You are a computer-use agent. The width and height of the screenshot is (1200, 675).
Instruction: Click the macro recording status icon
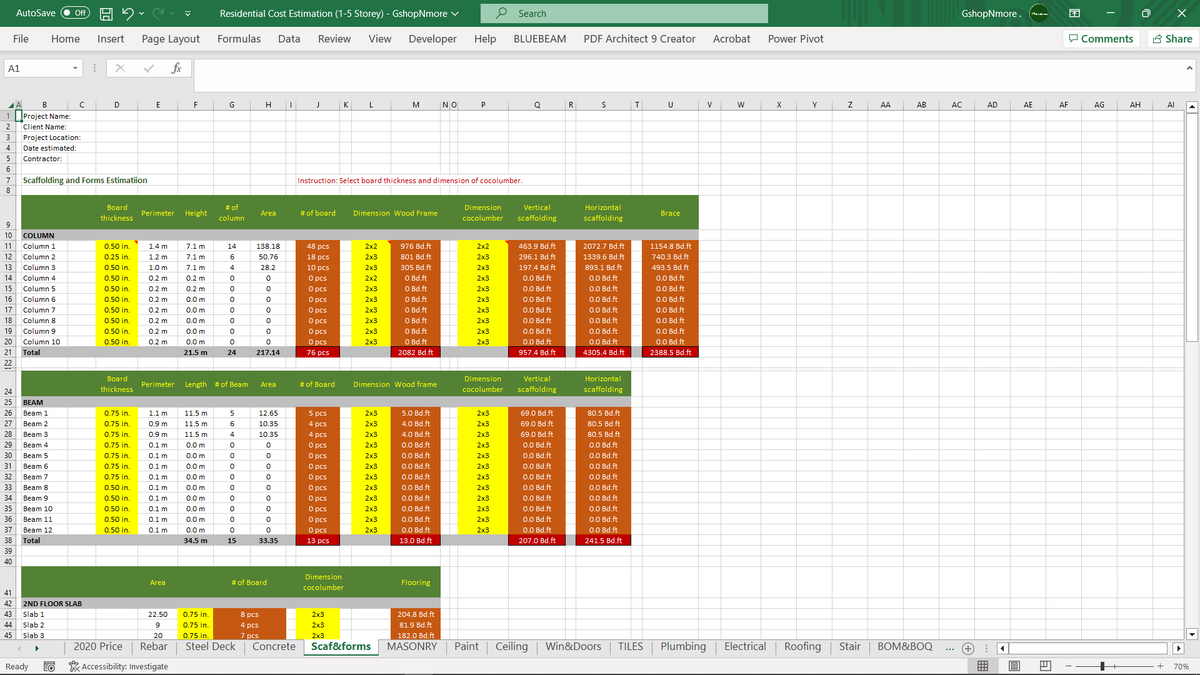click(x=47, y=666)
